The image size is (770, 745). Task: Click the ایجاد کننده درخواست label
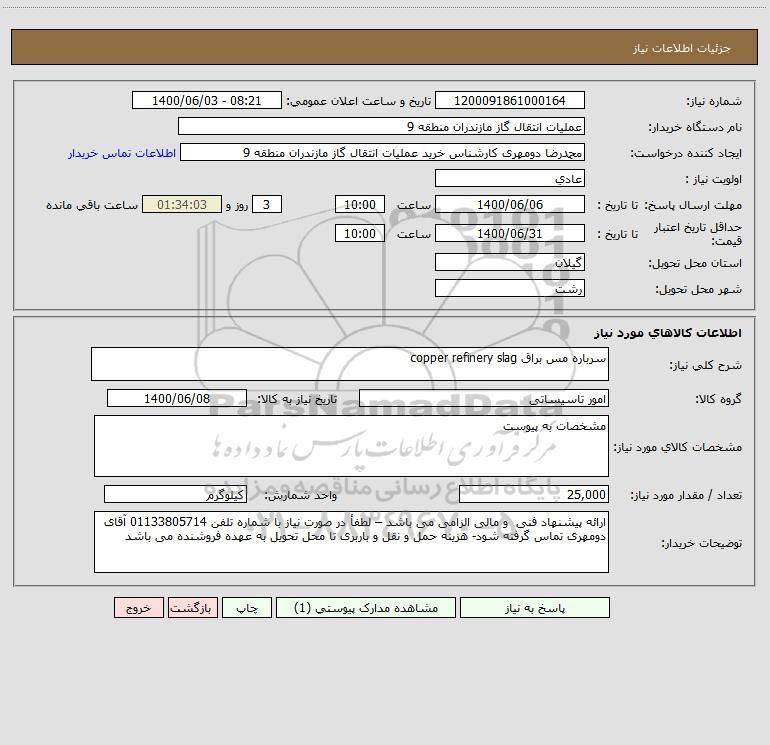click(x=686, y=154)
